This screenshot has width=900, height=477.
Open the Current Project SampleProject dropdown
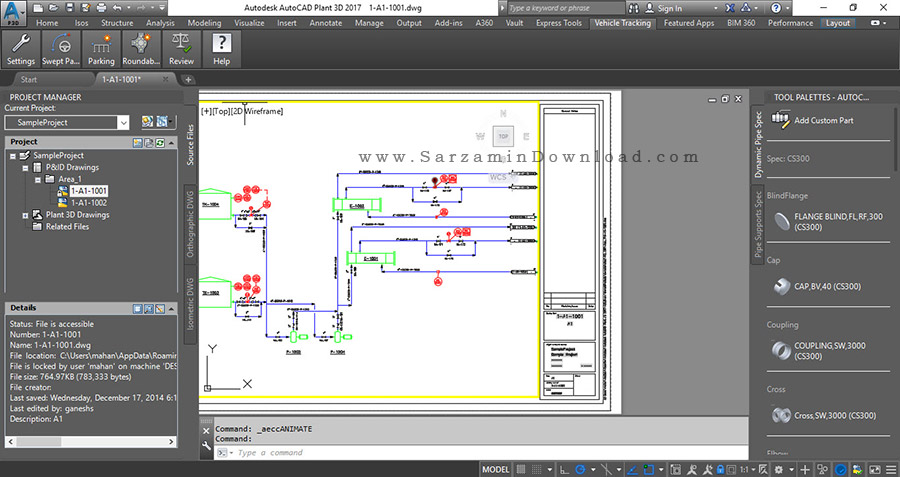pos(123,122)
